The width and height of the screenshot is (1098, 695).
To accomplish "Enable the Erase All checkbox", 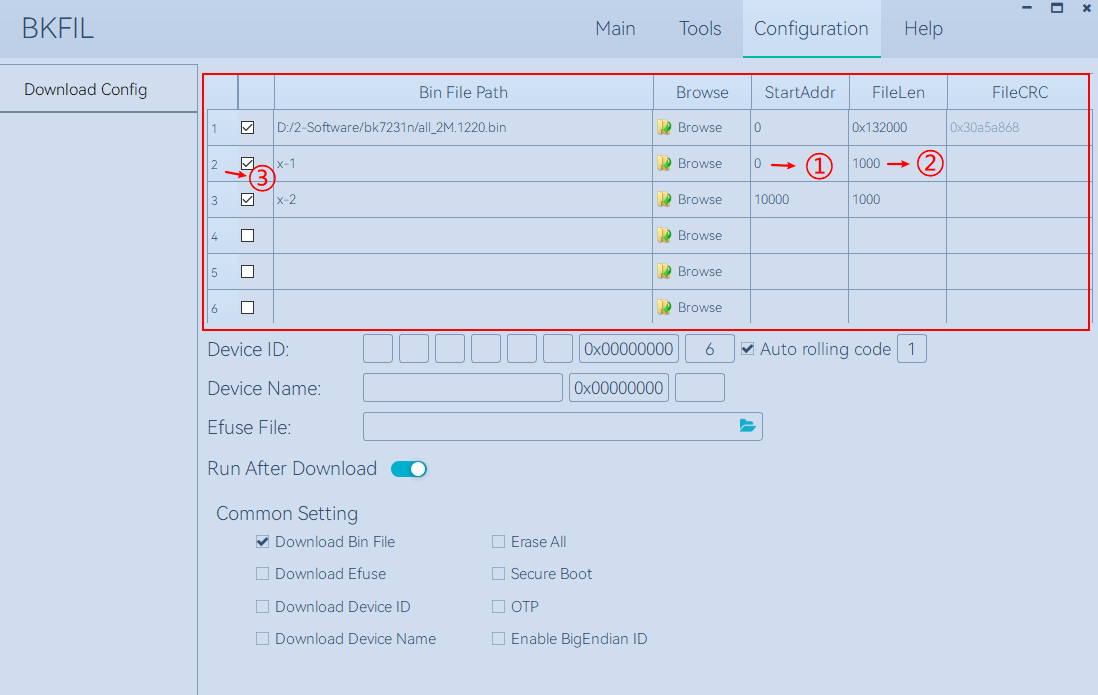I will click(498, 542).
